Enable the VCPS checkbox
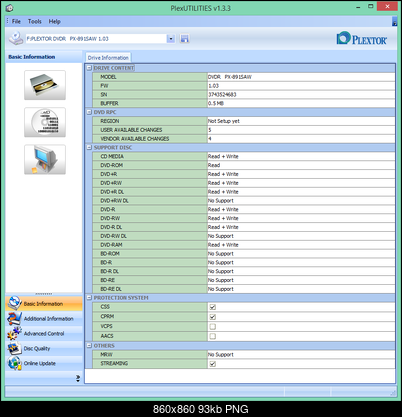This screenshot has width=402, height=417. coord(213,326)
